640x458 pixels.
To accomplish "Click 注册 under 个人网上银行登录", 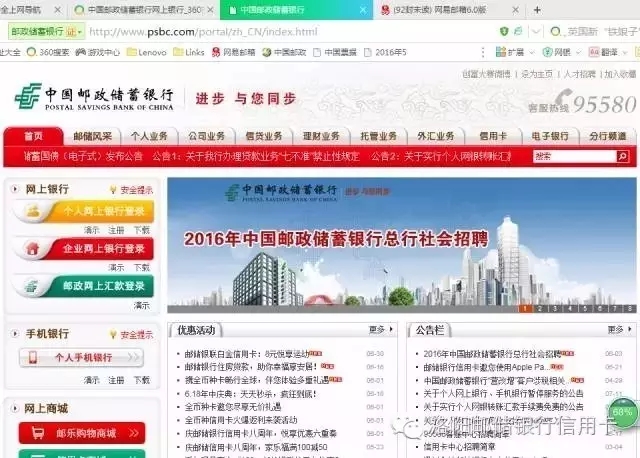I will tap(116, 230).
